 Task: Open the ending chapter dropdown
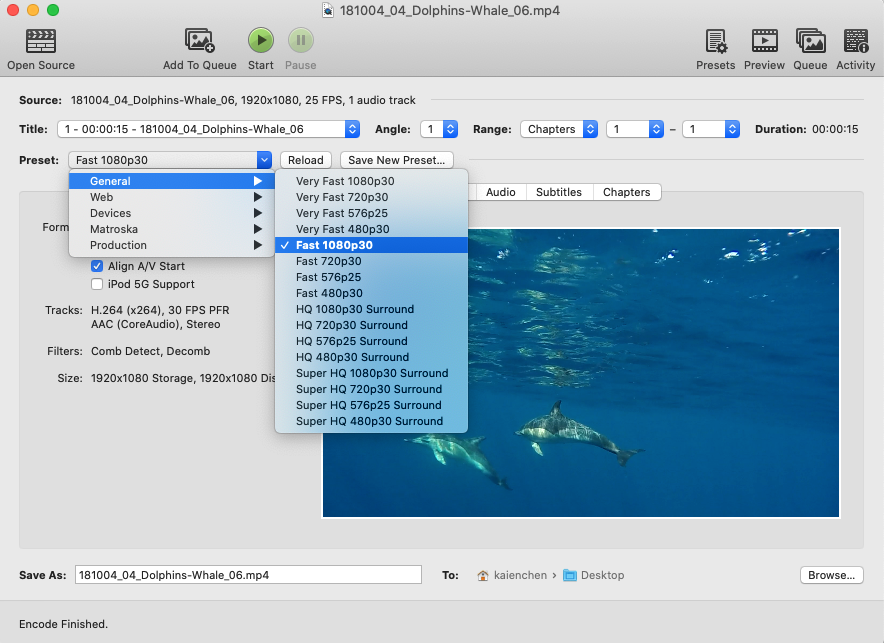coord(711,129)
